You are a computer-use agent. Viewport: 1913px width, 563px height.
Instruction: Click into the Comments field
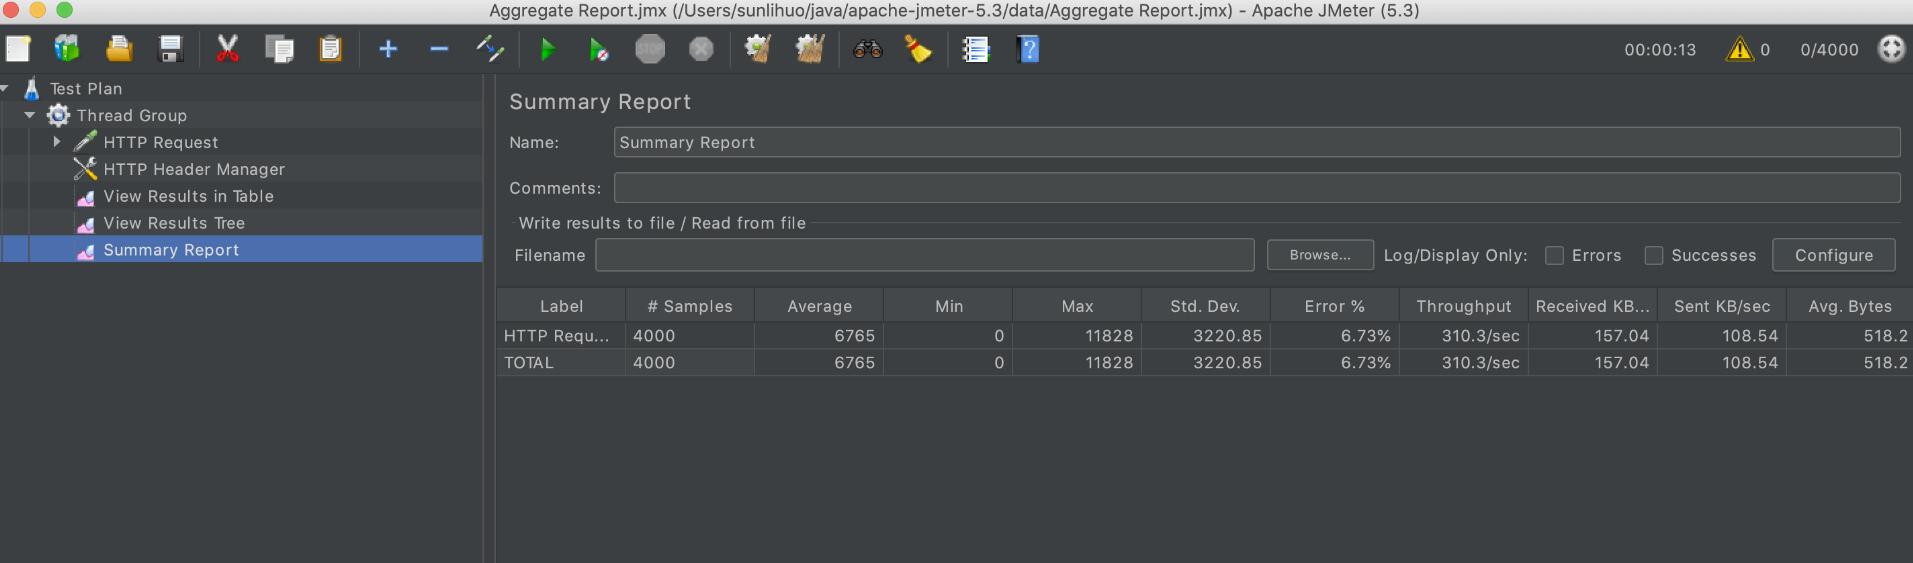(1257, 188)
